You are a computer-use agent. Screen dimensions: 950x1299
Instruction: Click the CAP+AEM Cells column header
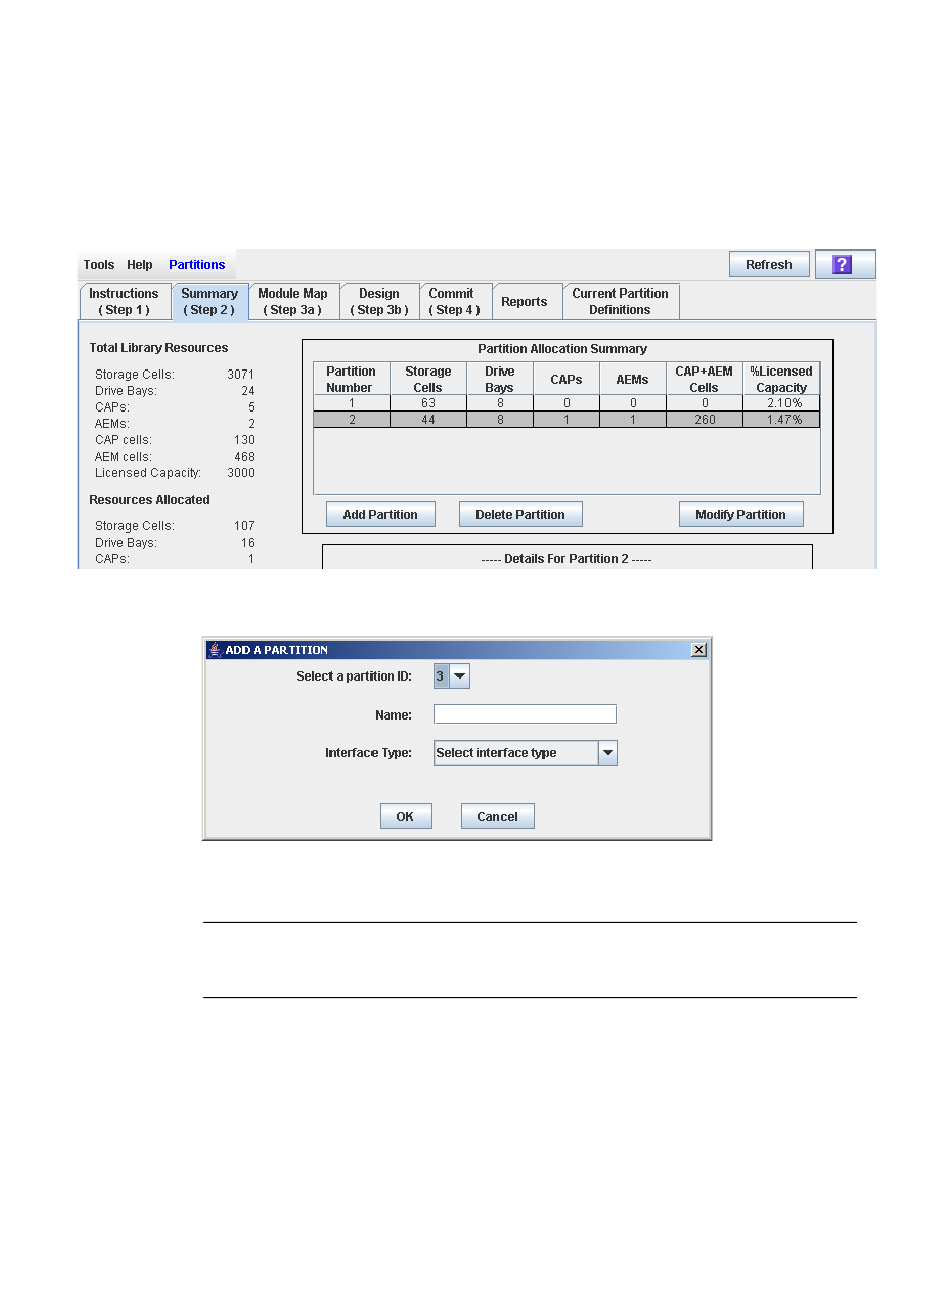(704, 379)
